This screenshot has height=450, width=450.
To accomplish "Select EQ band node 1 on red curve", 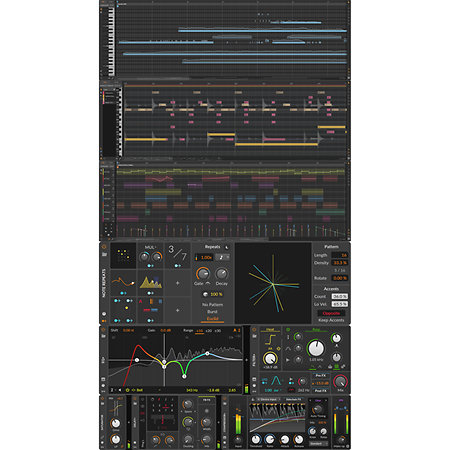I will pos(137,360).
